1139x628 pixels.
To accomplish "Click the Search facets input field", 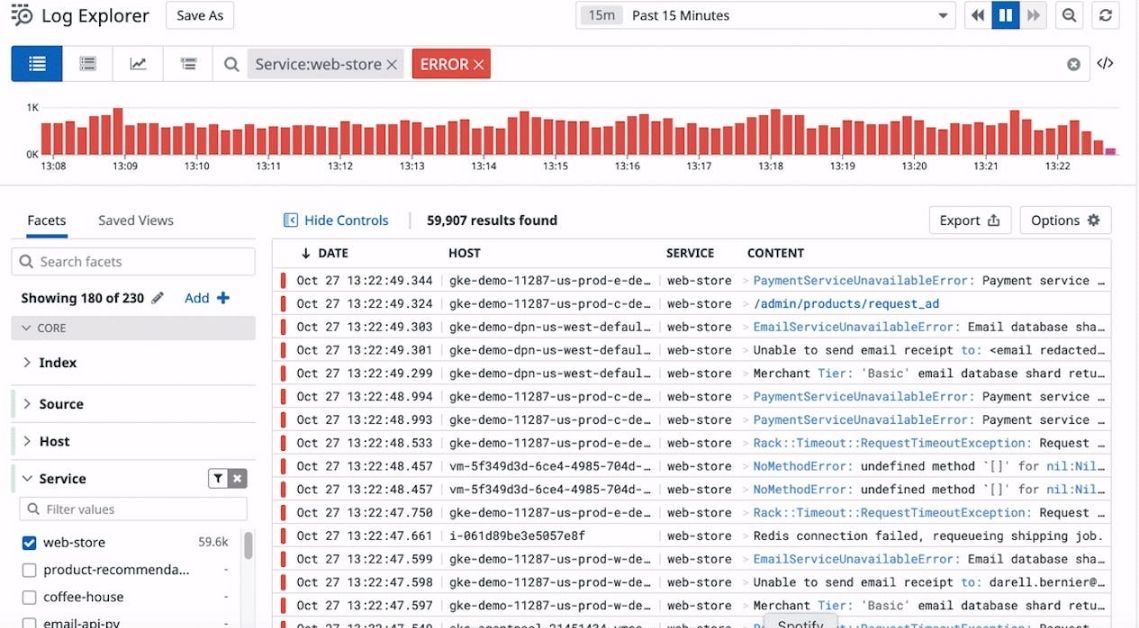I will 133,261.
